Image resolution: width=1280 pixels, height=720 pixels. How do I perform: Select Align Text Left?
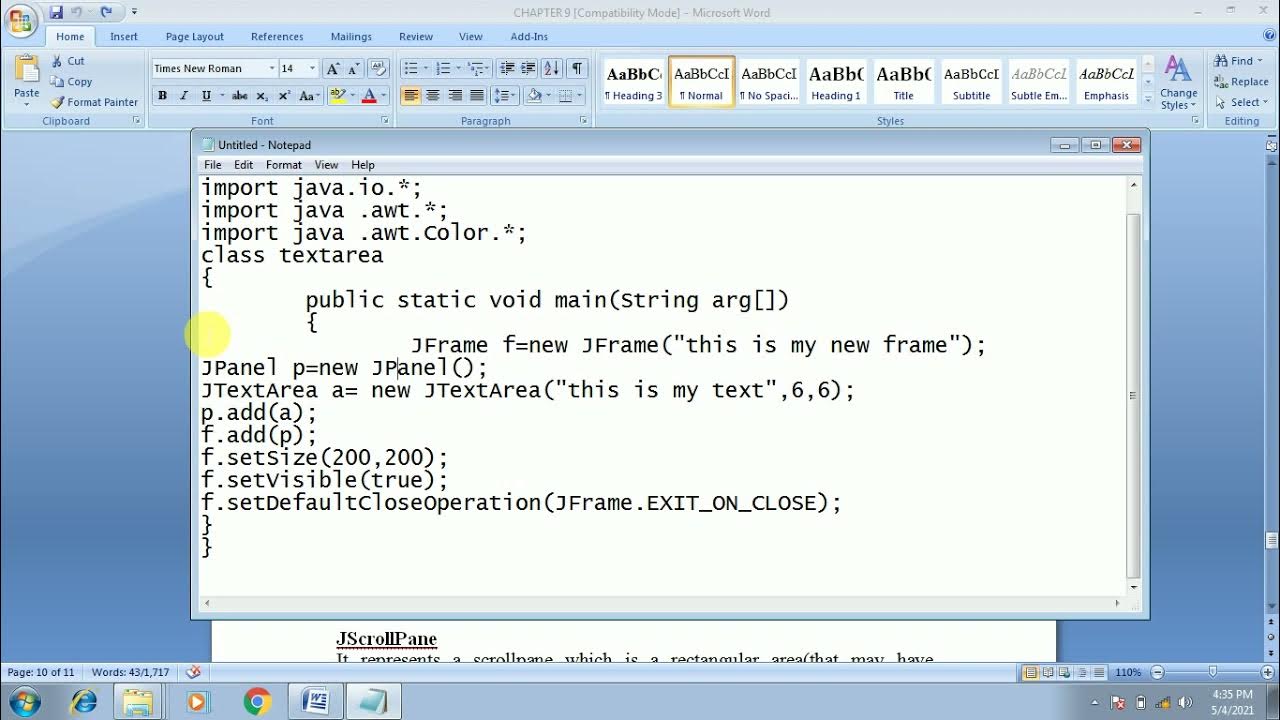click(x=411, y=96)
